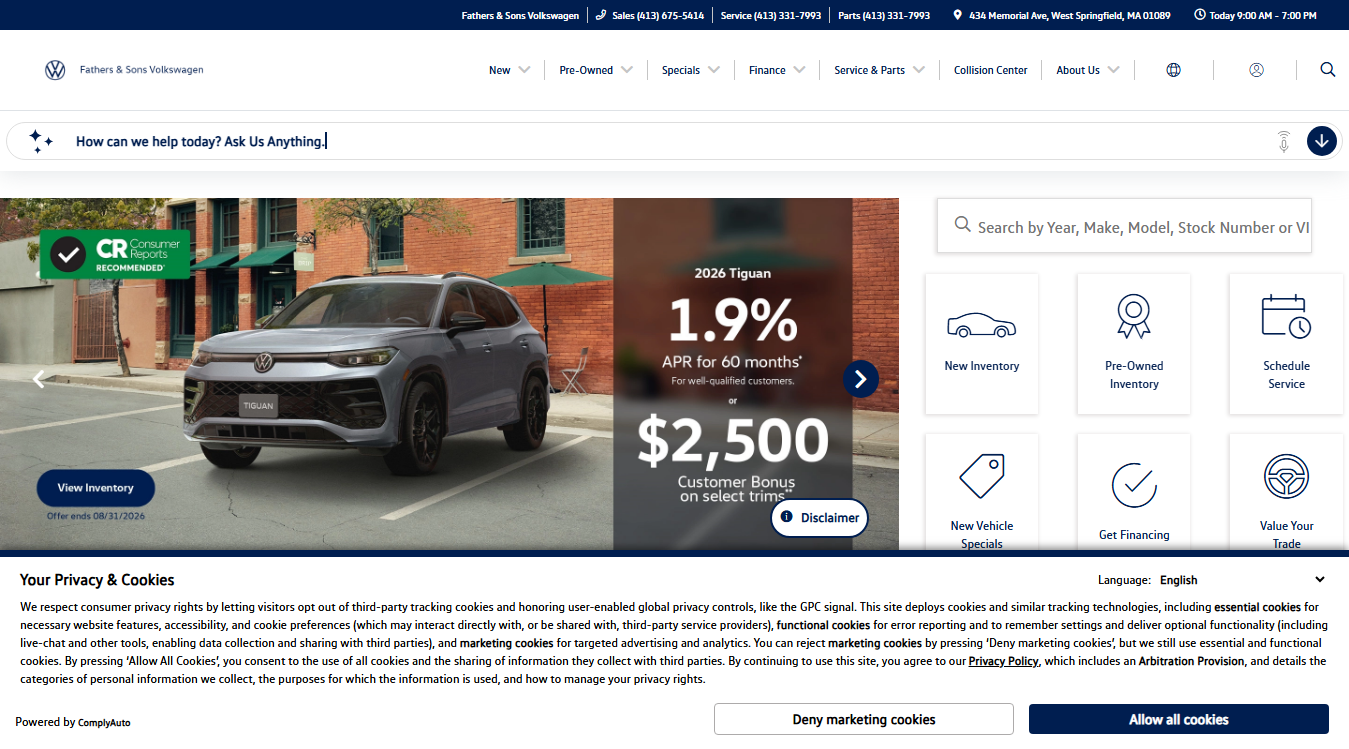
Task: Go to previous slide arrow
Action: (39, 379)
